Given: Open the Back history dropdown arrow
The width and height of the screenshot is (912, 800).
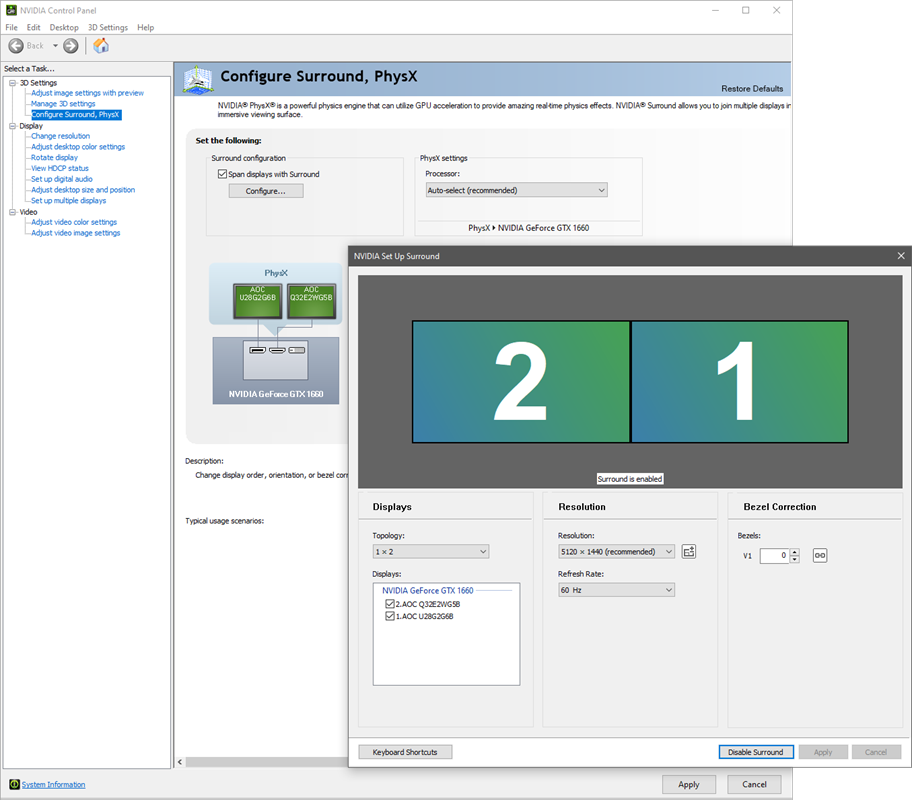Looking at the screenshot, I should pyautogui.click(x=55, y=46).
